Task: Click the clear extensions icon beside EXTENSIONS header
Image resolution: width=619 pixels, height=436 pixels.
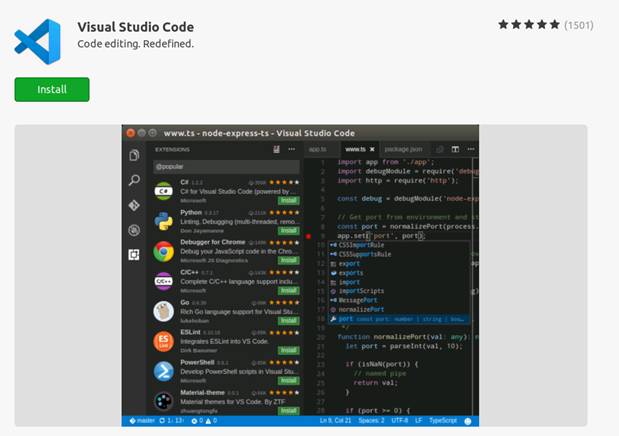Action: pyautogui.click(x=276, y=149)
